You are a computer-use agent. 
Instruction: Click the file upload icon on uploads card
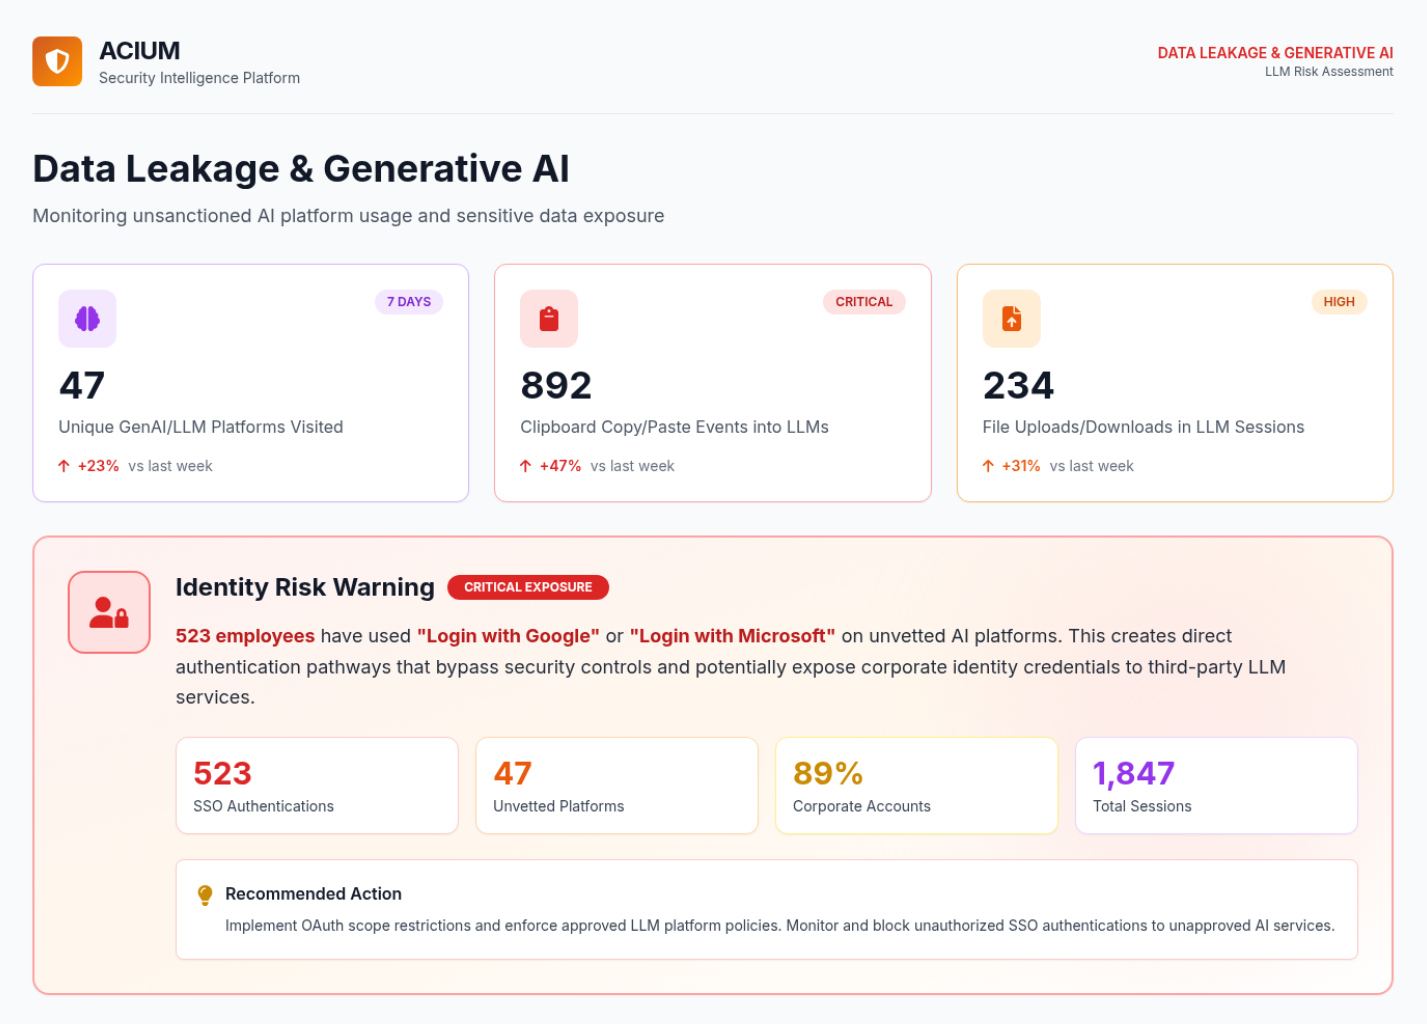1011,318
